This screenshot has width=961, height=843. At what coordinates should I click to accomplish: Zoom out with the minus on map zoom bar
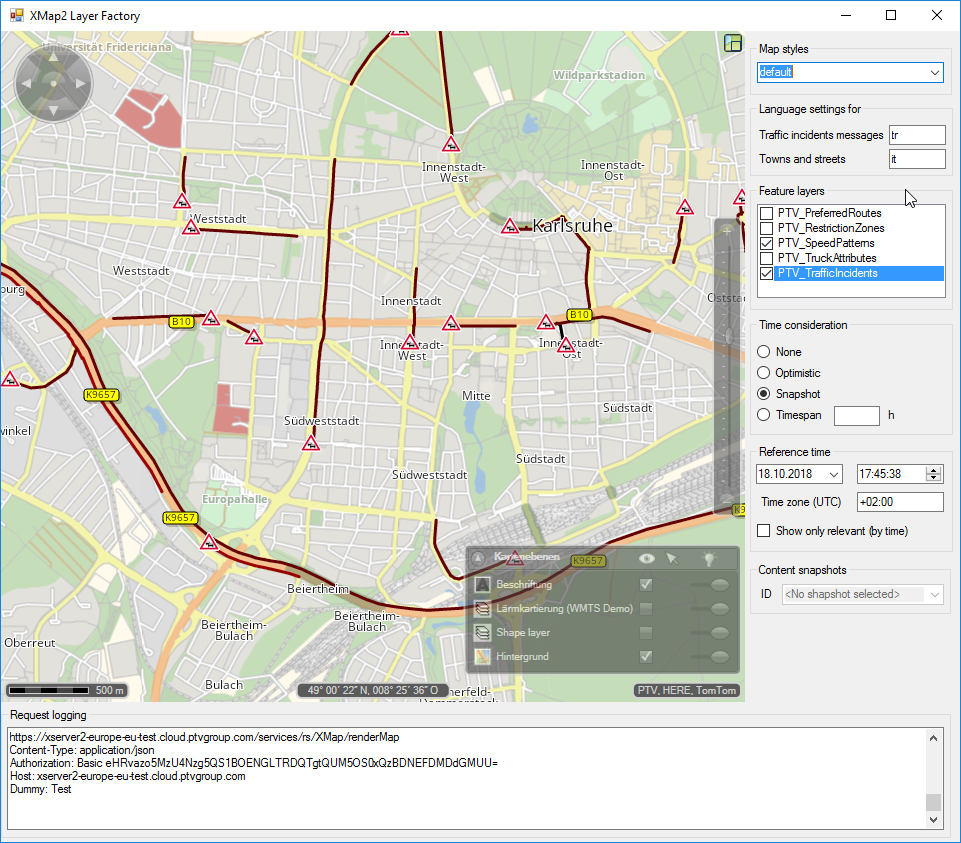727,500
